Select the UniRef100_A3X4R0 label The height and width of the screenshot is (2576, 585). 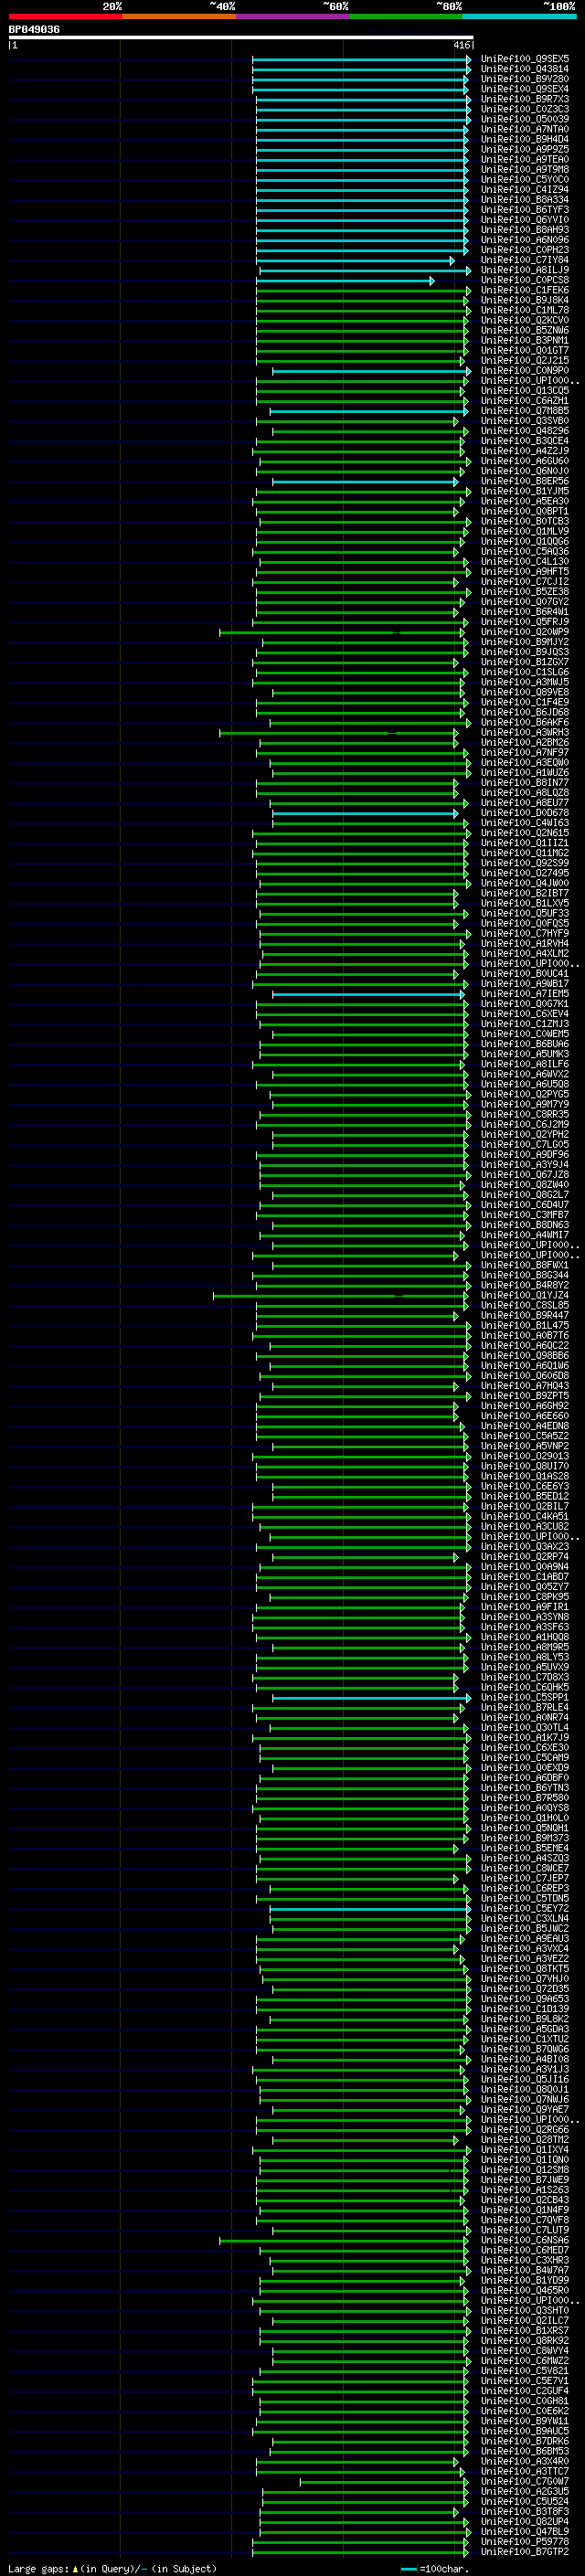pyautogui.click(x=525, y=2461)
